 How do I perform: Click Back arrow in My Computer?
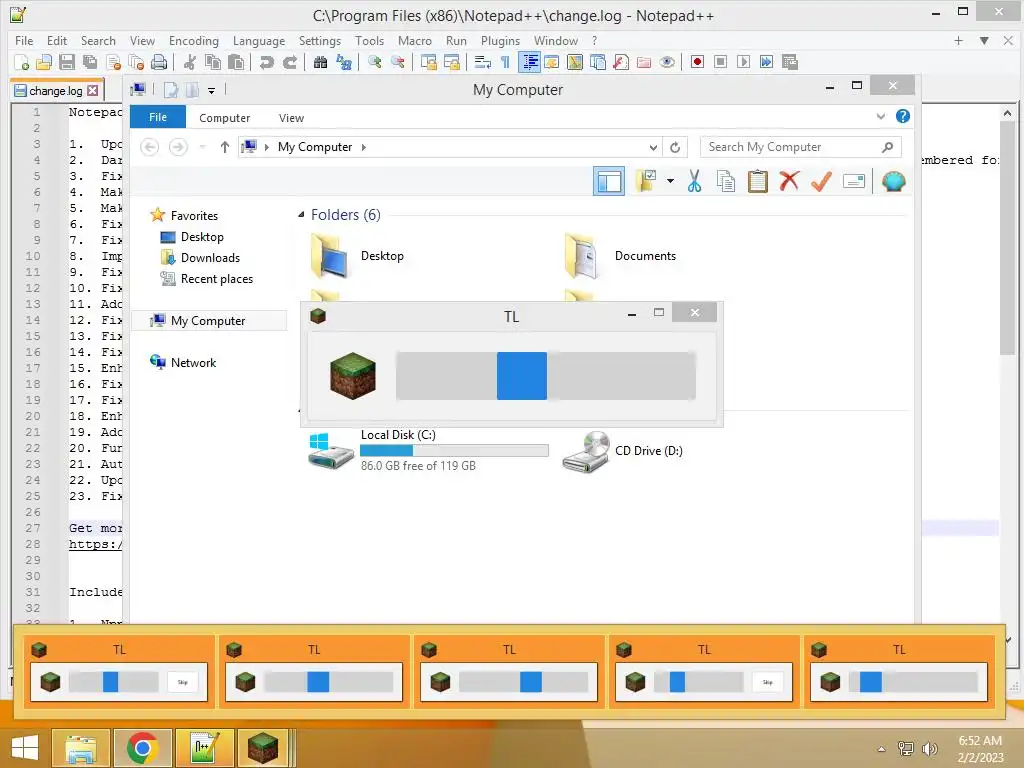pyautogui.click(x=150, y=147)
